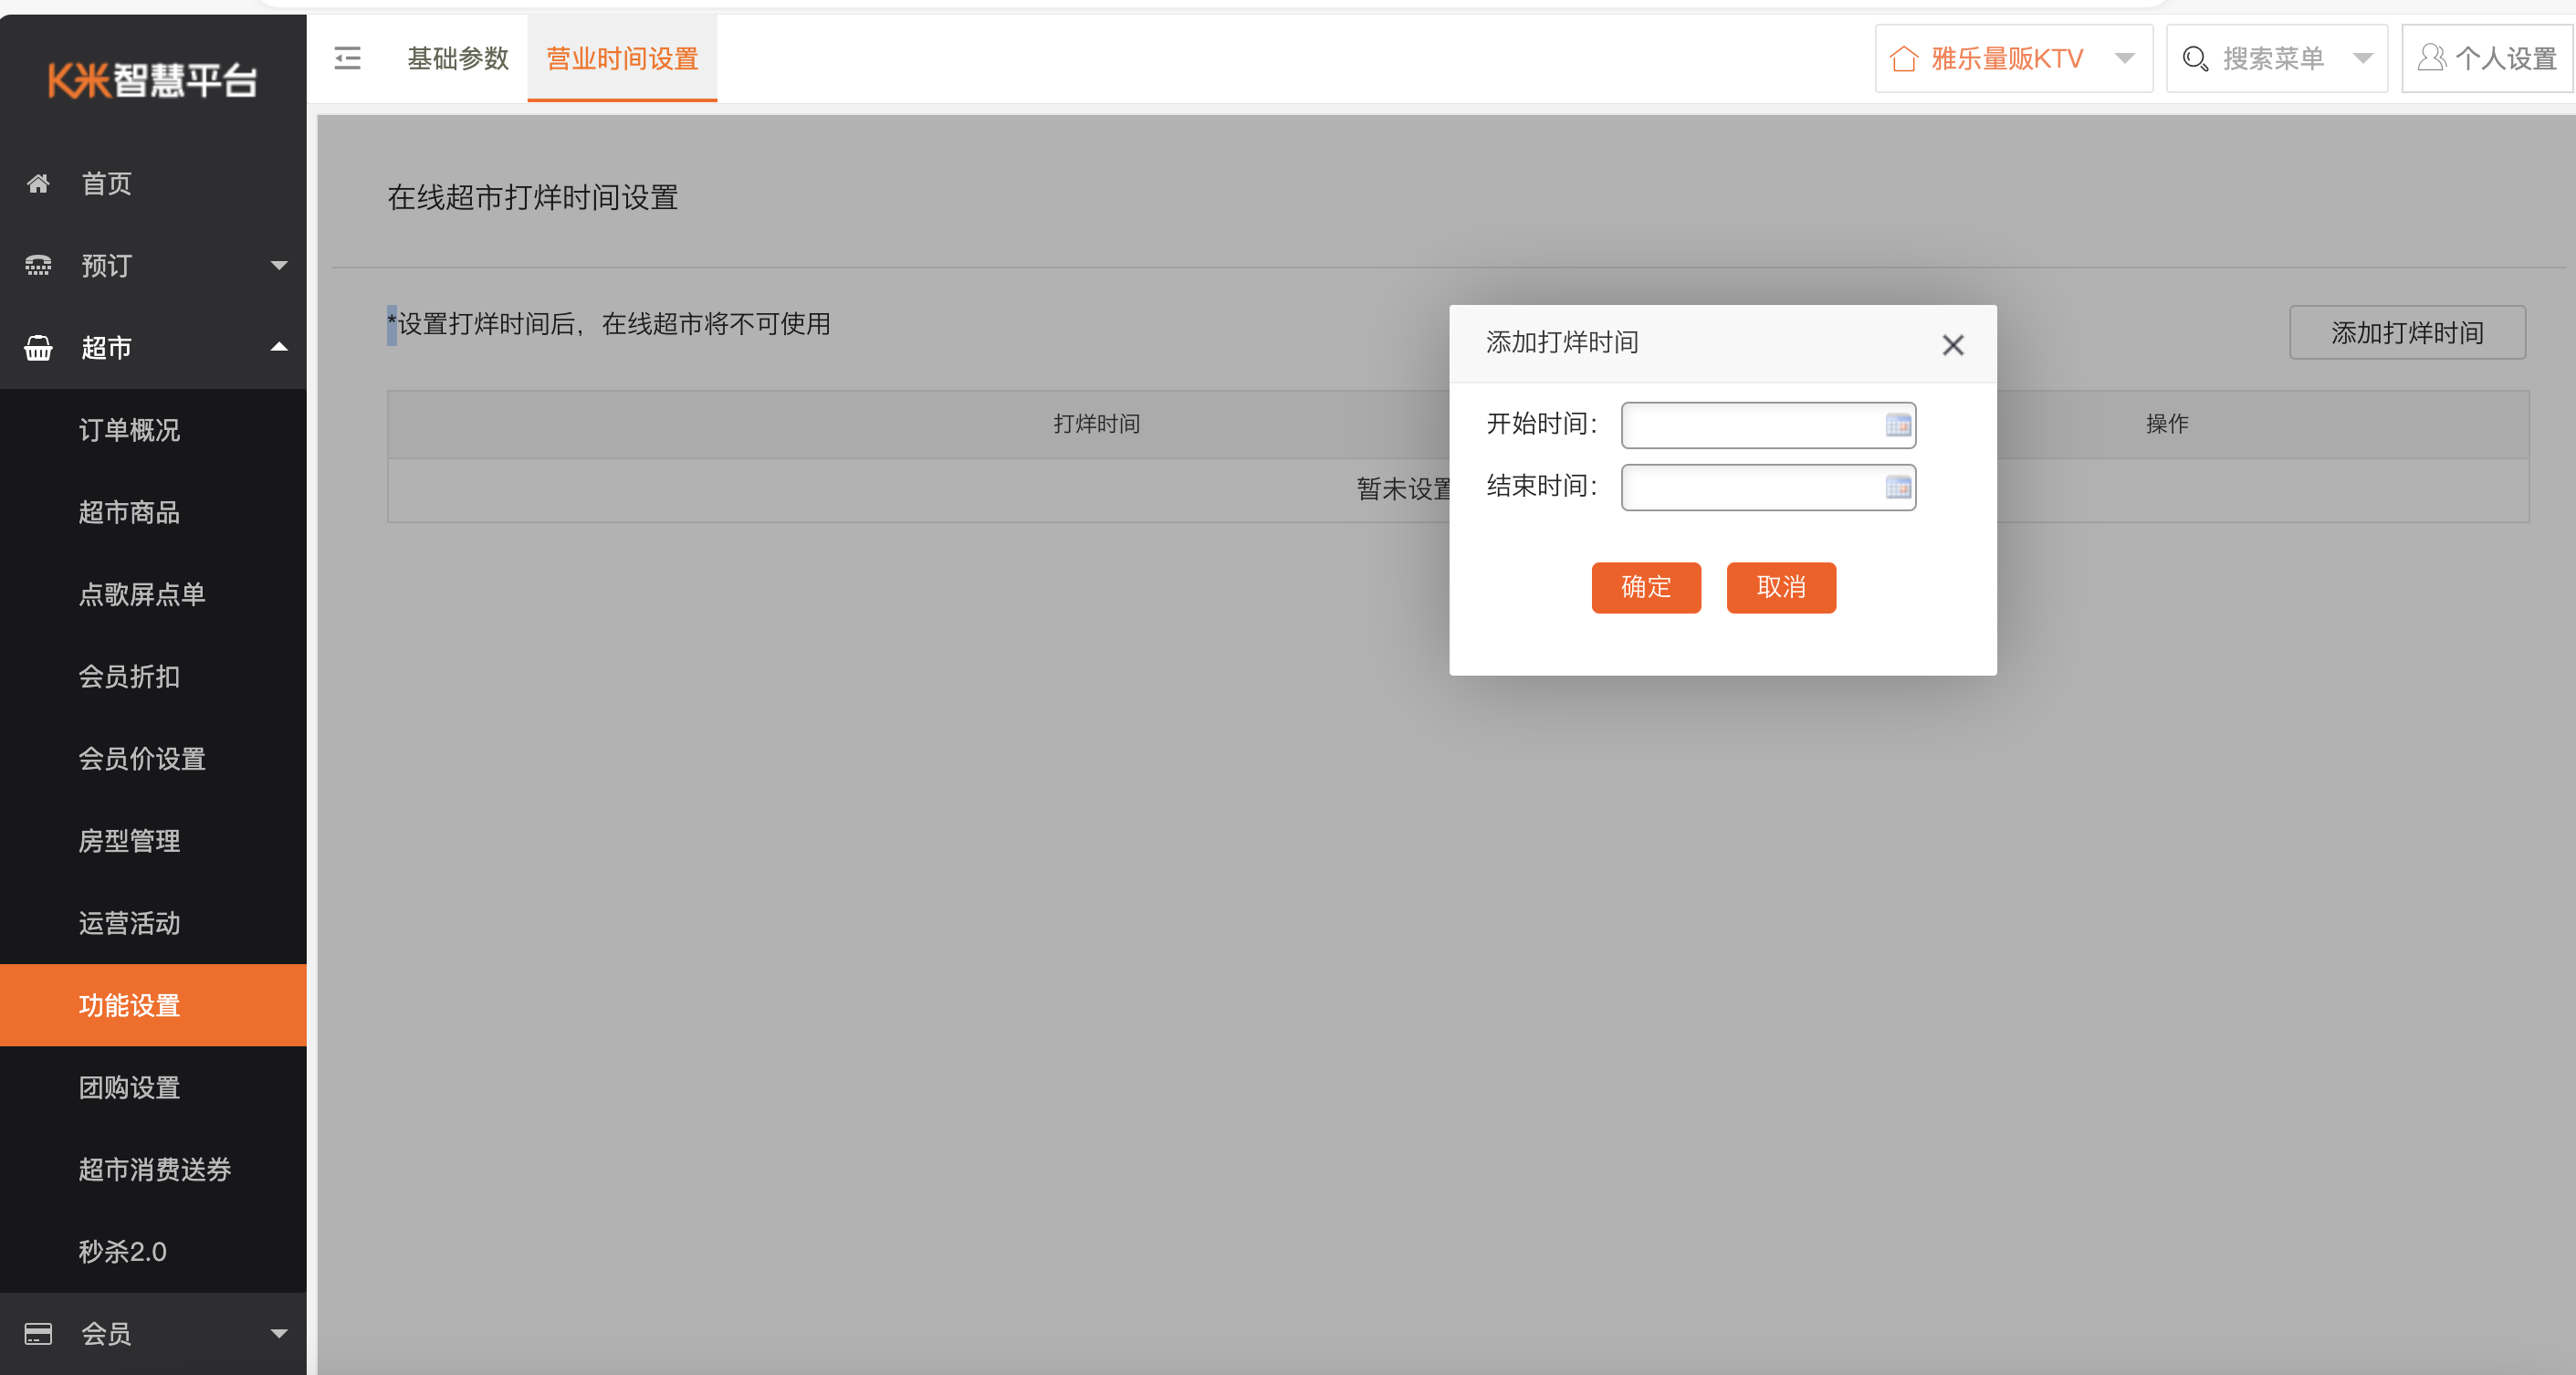2576x1375 pixels.
Task: Close the 添加打烊时间 dialog
Action: (1953, 345)
